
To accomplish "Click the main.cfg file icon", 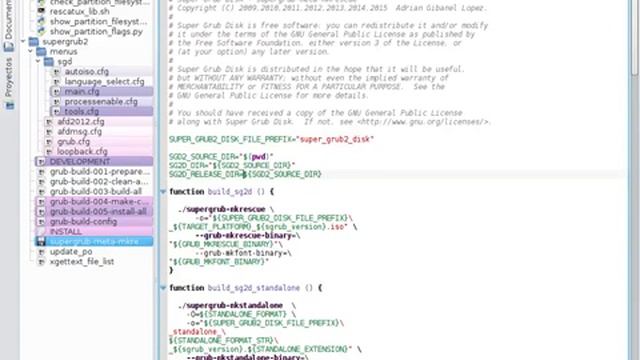I will click(56, 92).
